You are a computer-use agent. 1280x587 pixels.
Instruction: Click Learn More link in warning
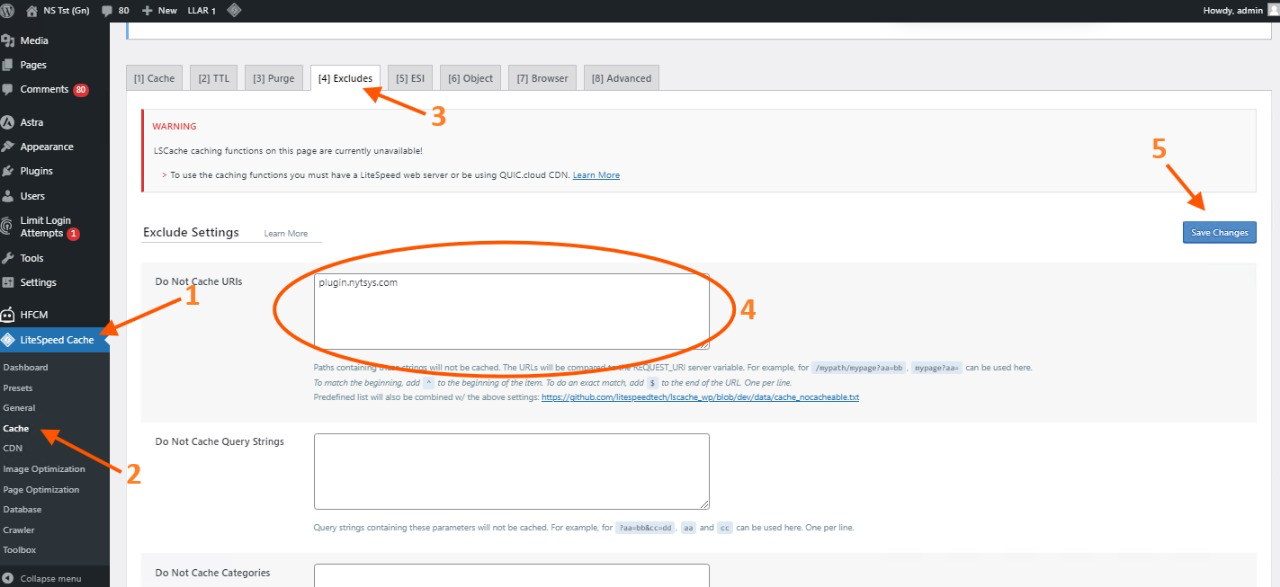click(x=596, y=175)
